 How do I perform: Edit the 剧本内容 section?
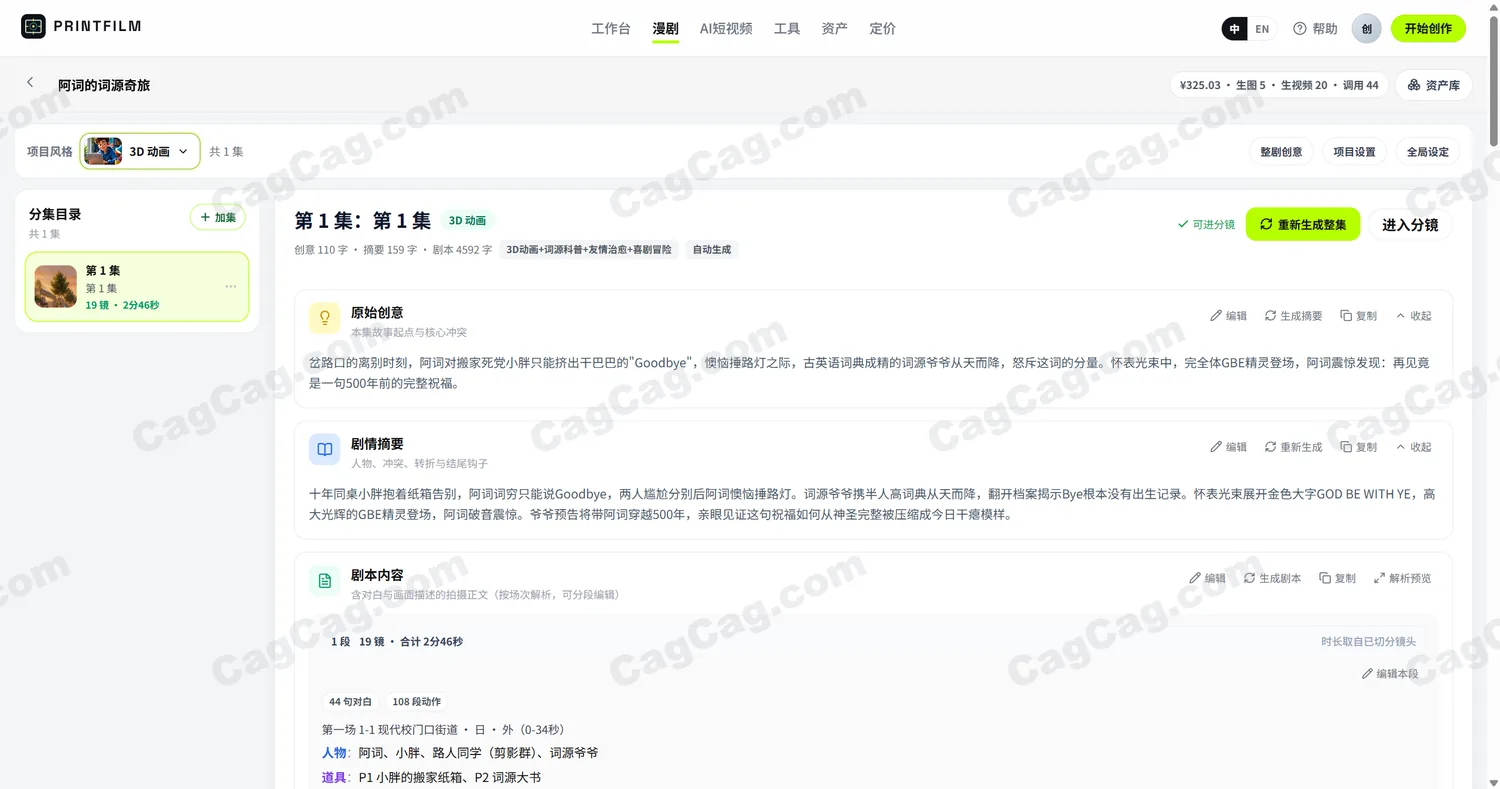(1207, 578)
